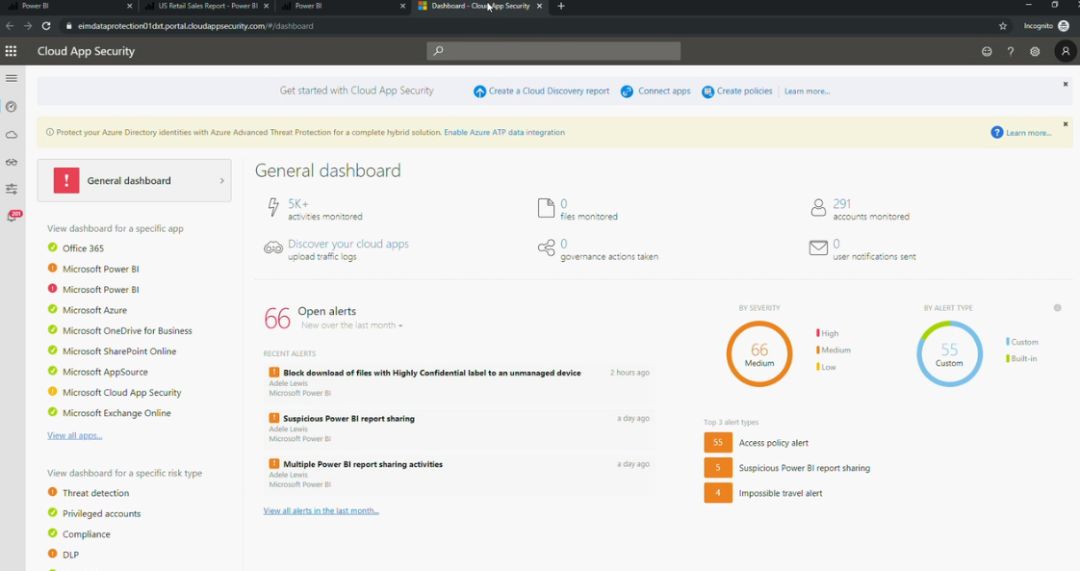Open the Block download of files alert
This screenshot has width=1080, height=571.
(x=432, y=373)
